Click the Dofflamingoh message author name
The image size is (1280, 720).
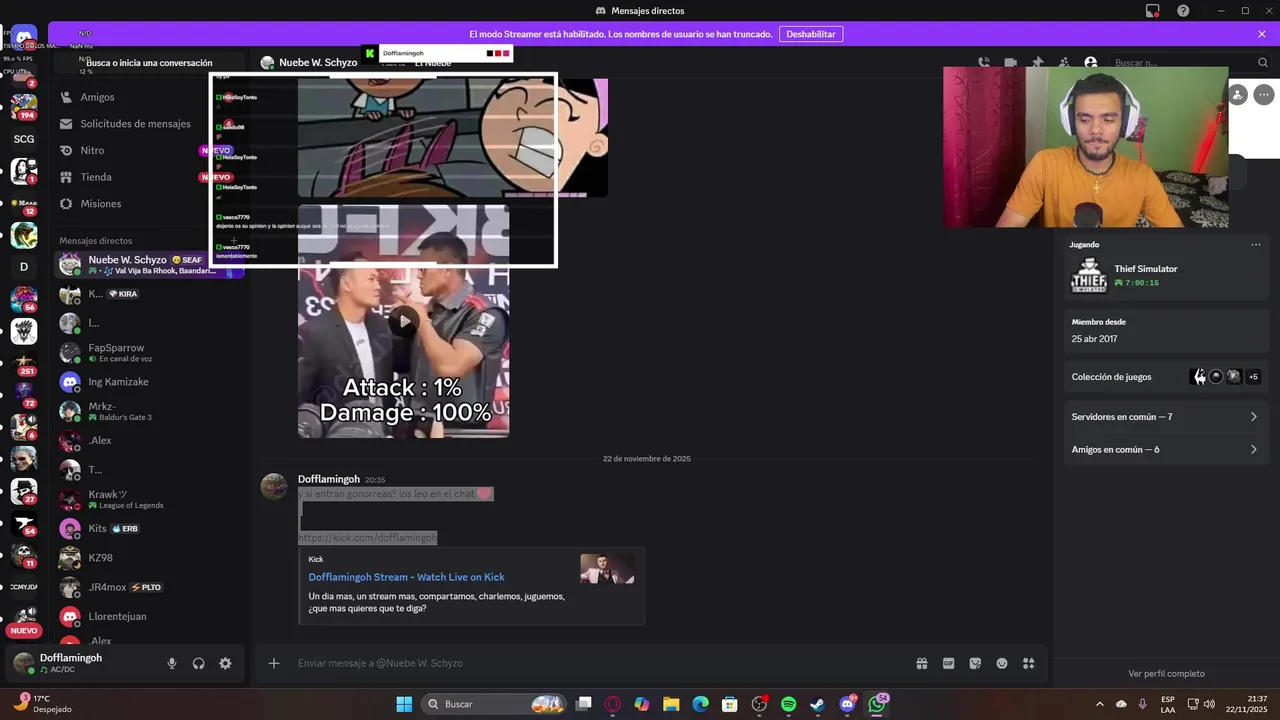coord(328,479)
